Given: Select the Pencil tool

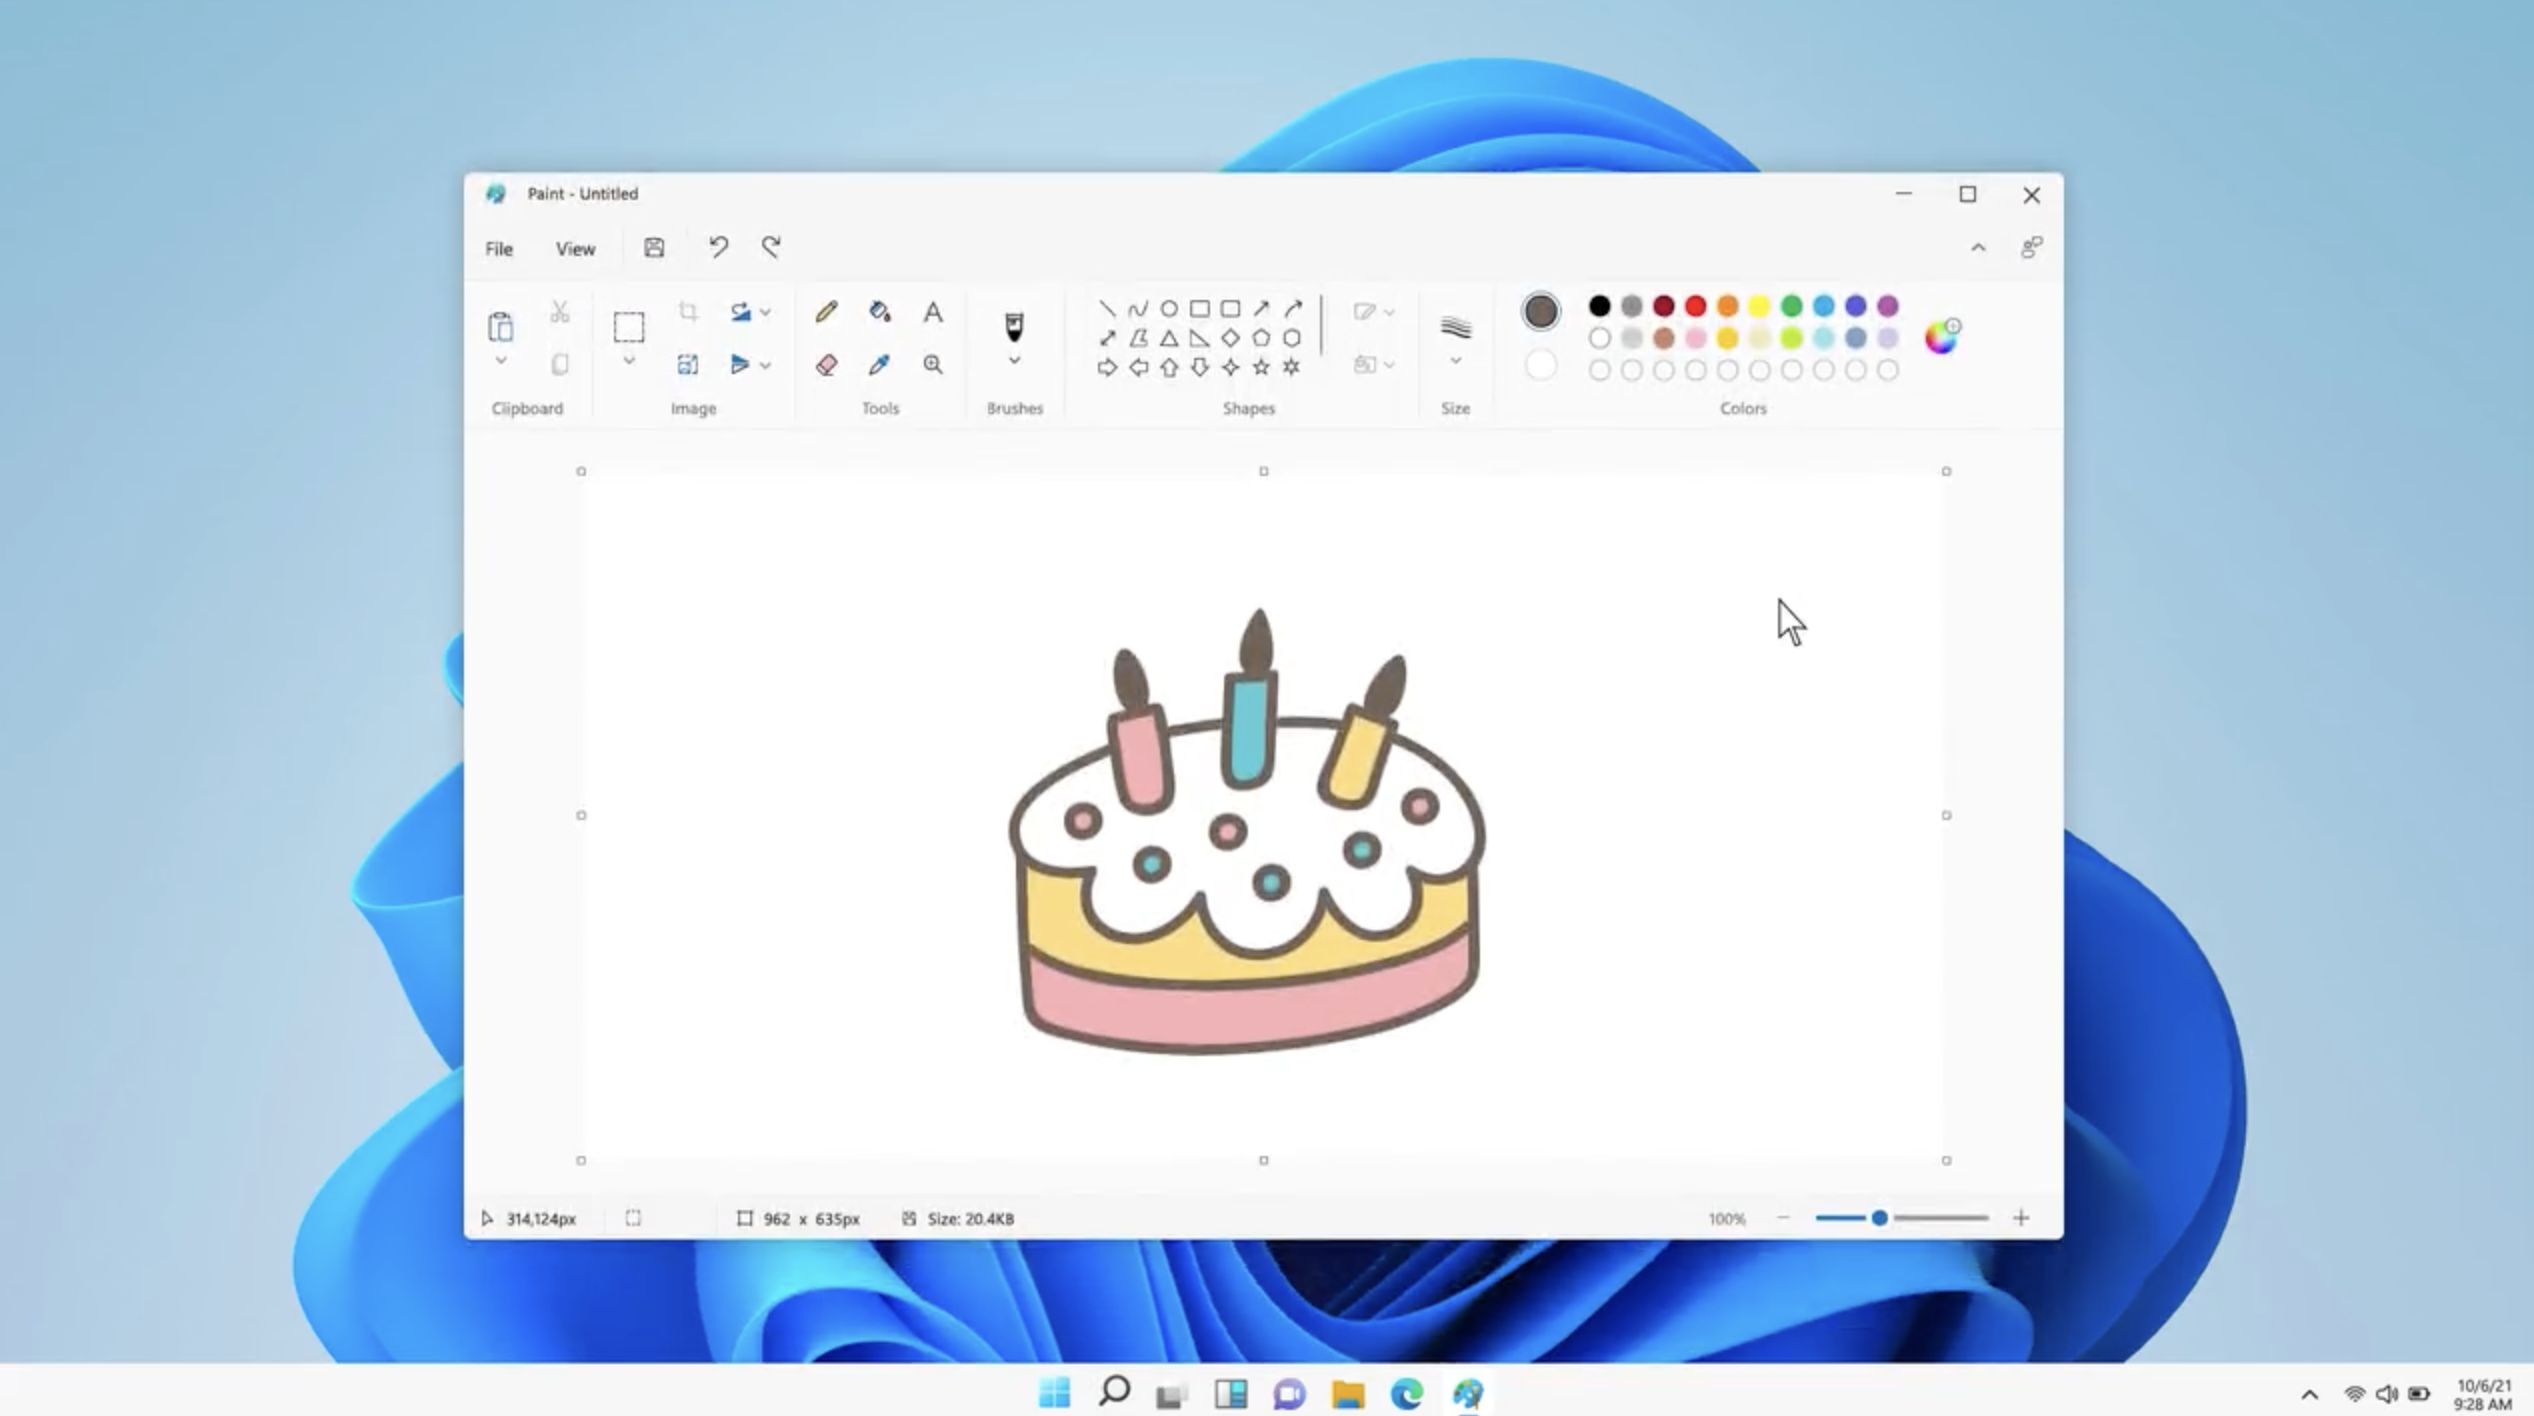Looking at the screenshot, I should pyautogui.click(x=826, y=312).
